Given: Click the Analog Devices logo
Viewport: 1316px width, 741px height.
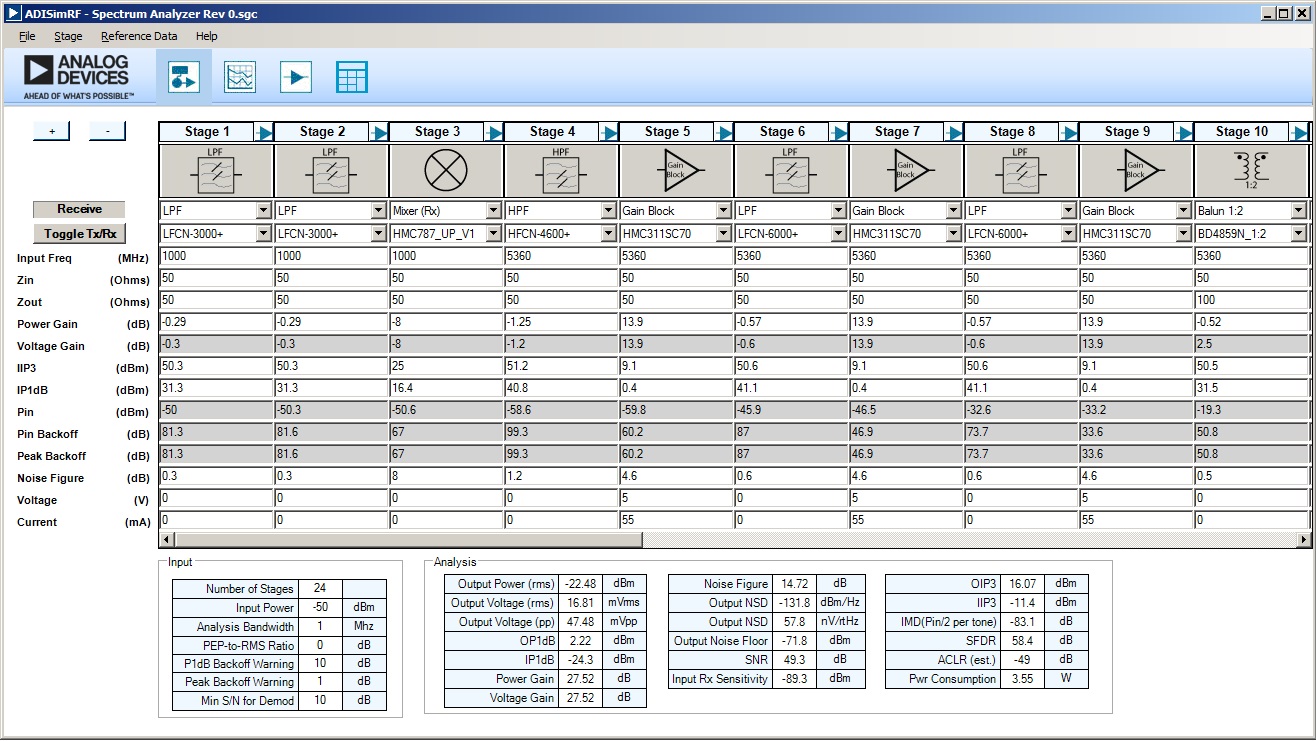Looking at the screenshot, I should (x=74, y=76).
